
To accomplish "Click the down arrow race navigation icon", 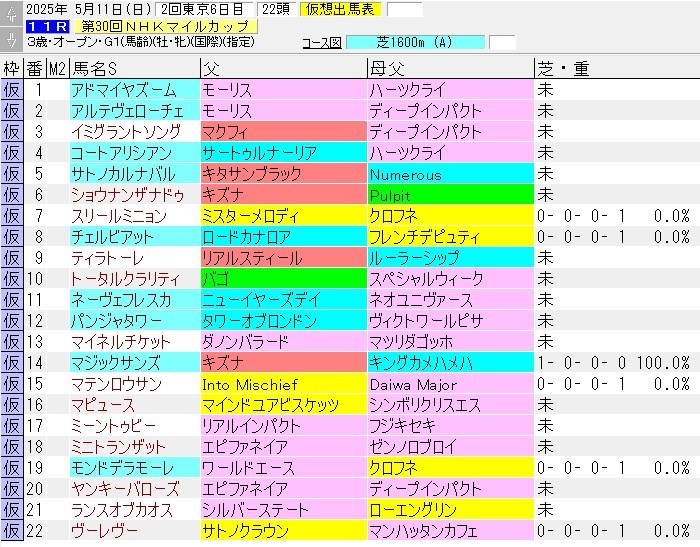I will (12, 40).
